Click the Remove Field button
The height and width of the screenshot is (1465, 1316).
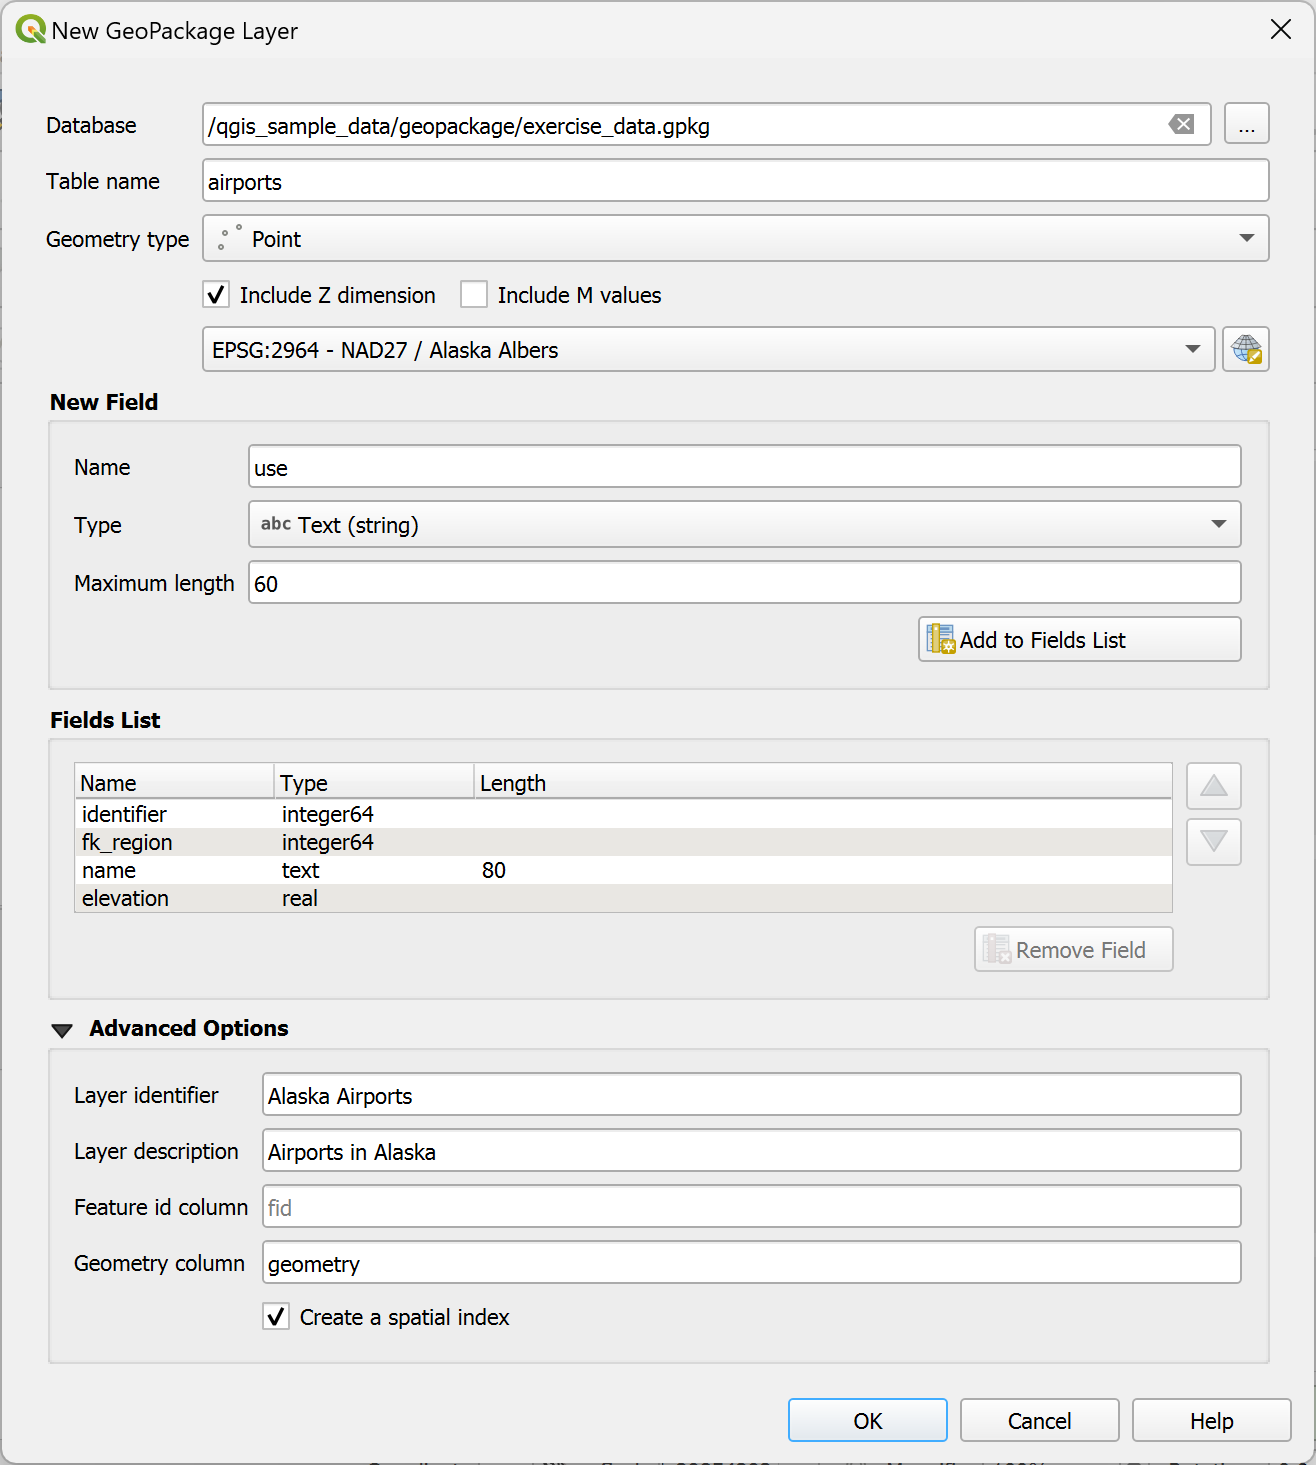tap(1073, 950)
